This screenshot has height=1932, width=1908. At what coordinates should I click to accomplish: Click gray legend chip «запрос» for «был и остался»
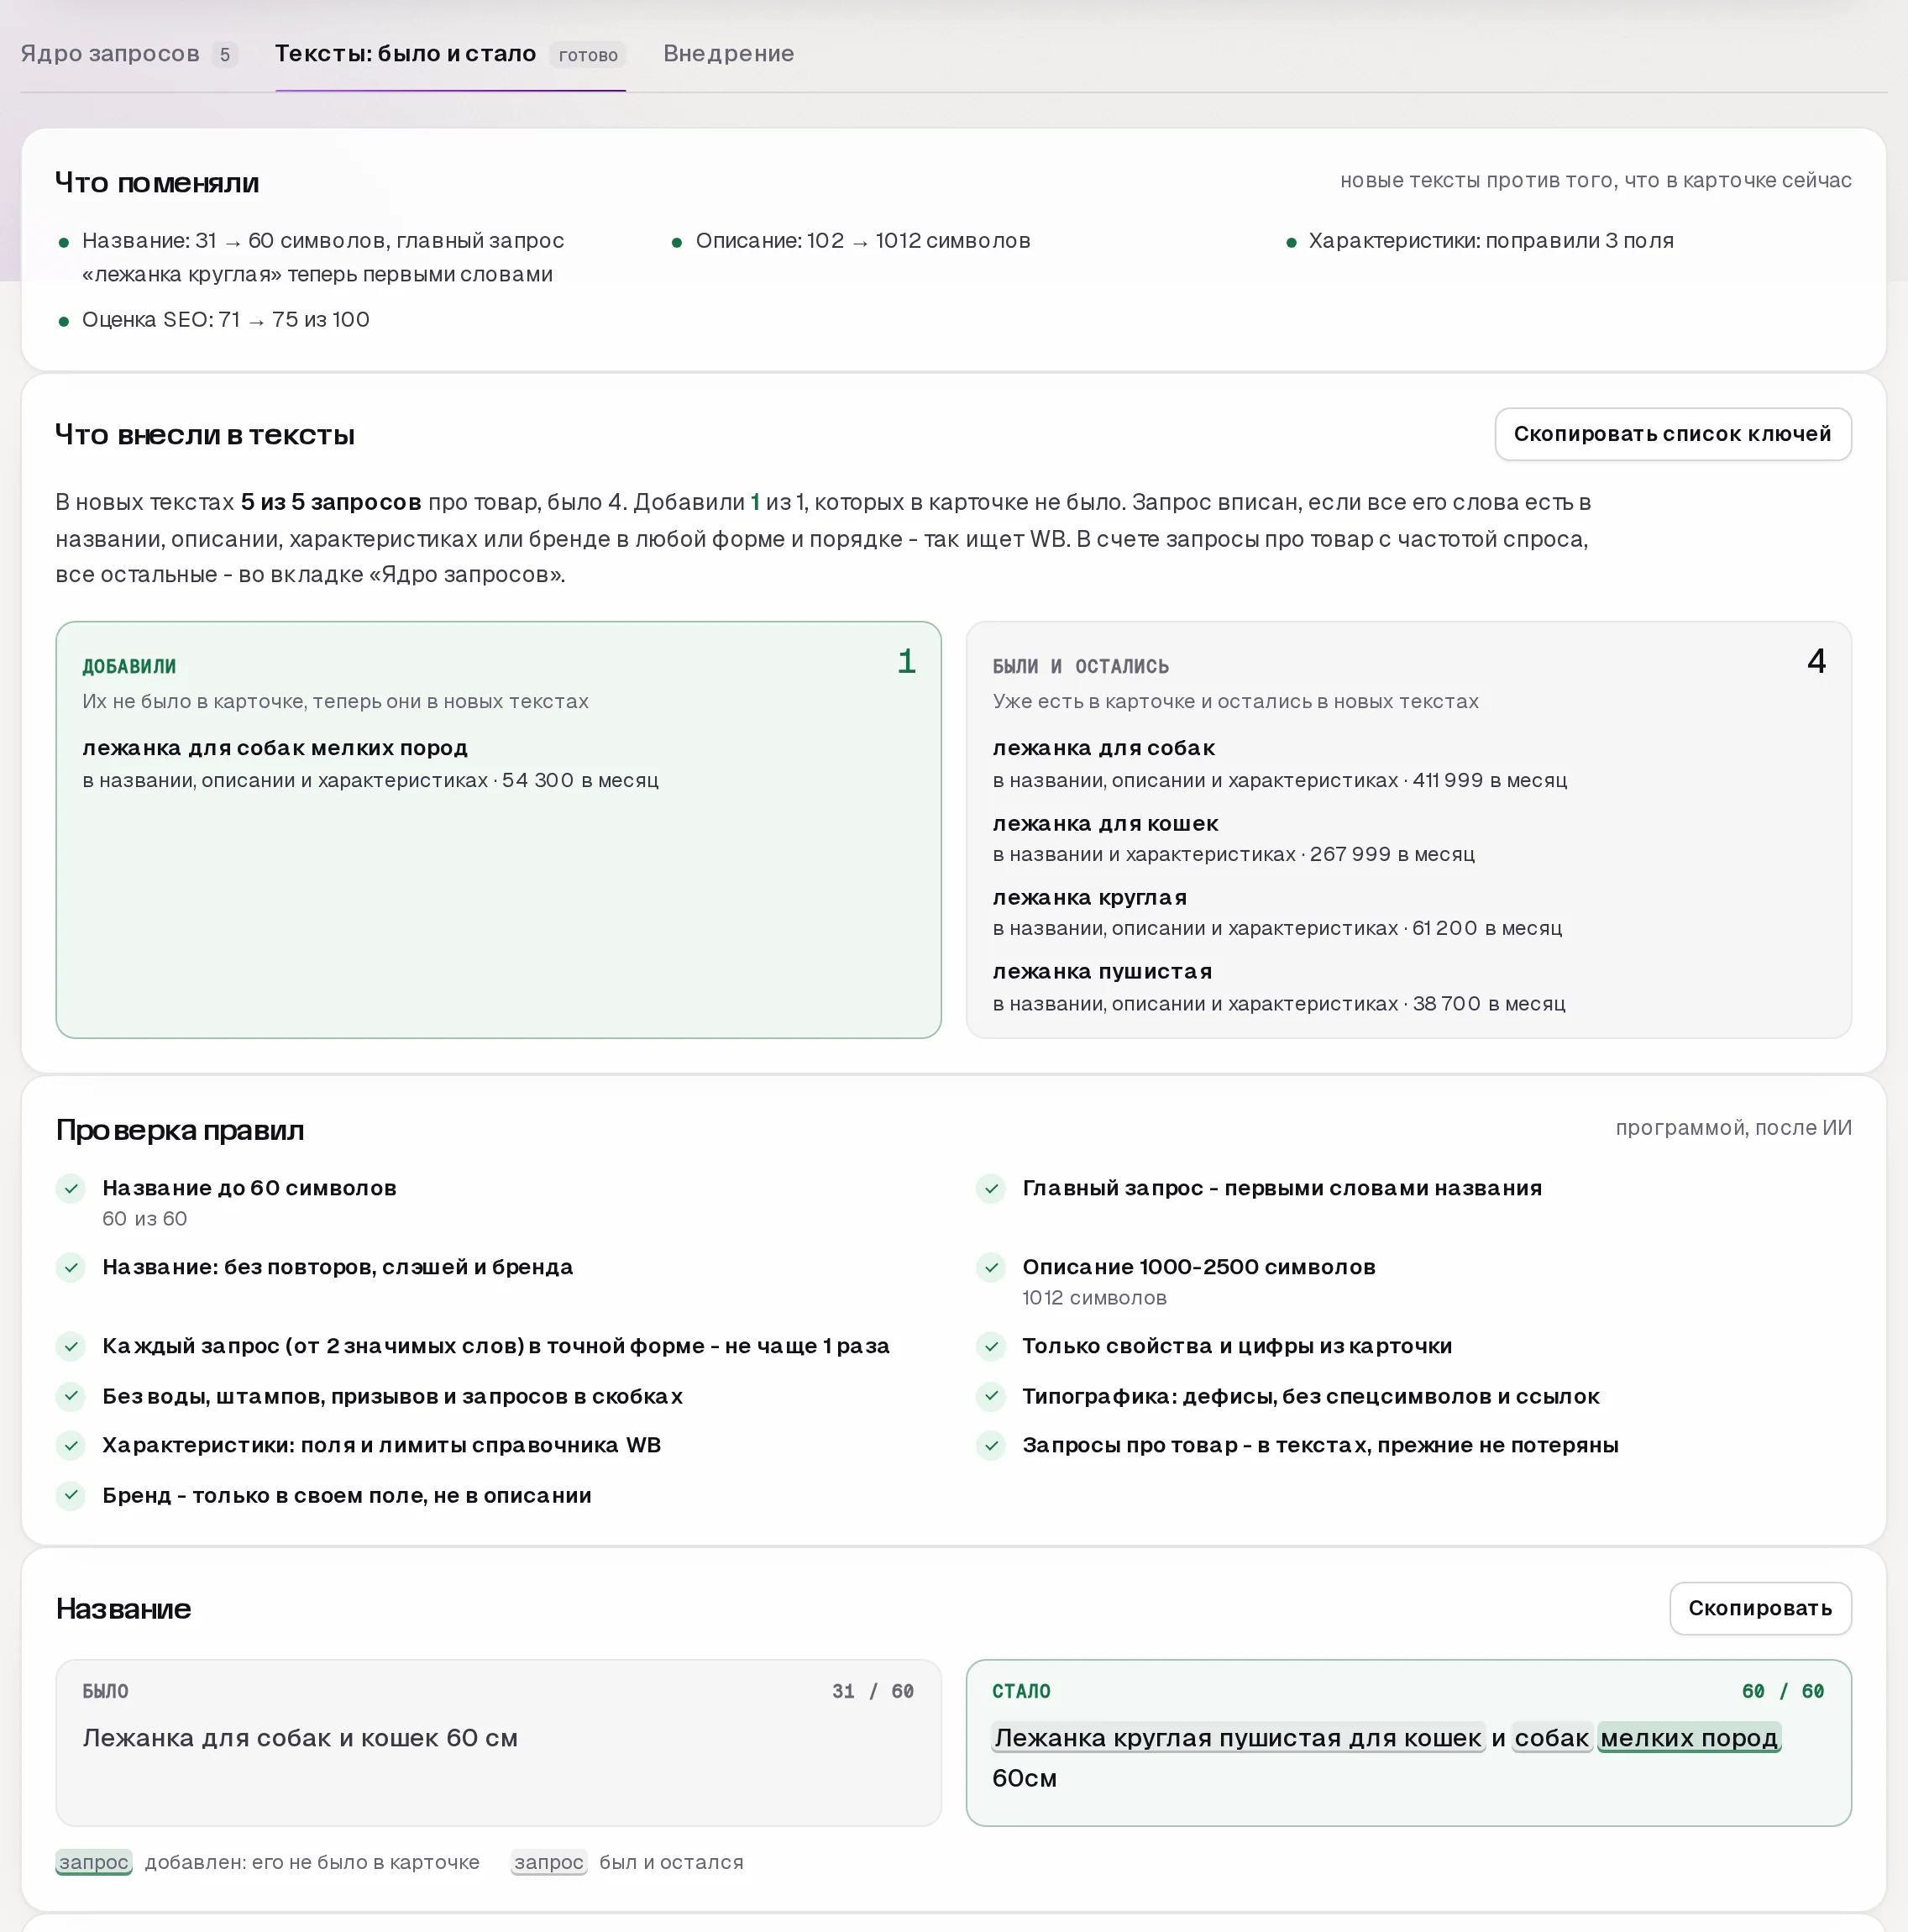(549, 1862)
